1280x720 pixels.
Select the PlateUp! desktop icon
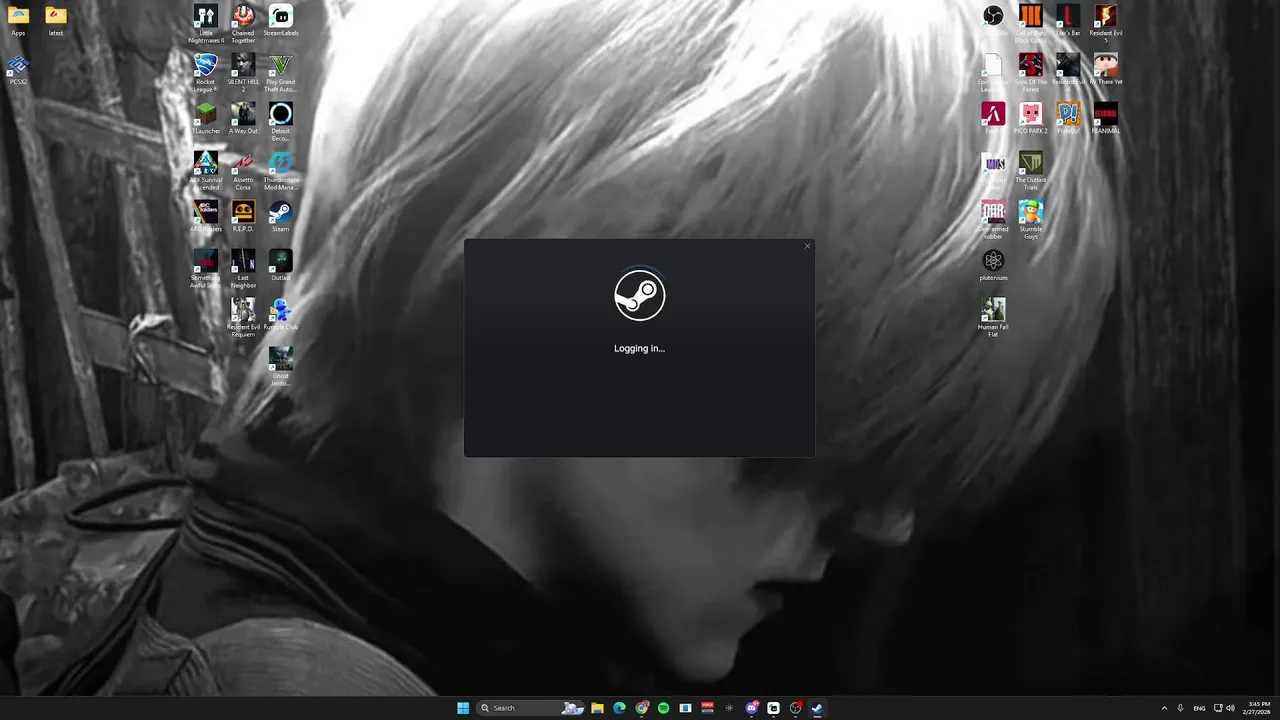1068,119
